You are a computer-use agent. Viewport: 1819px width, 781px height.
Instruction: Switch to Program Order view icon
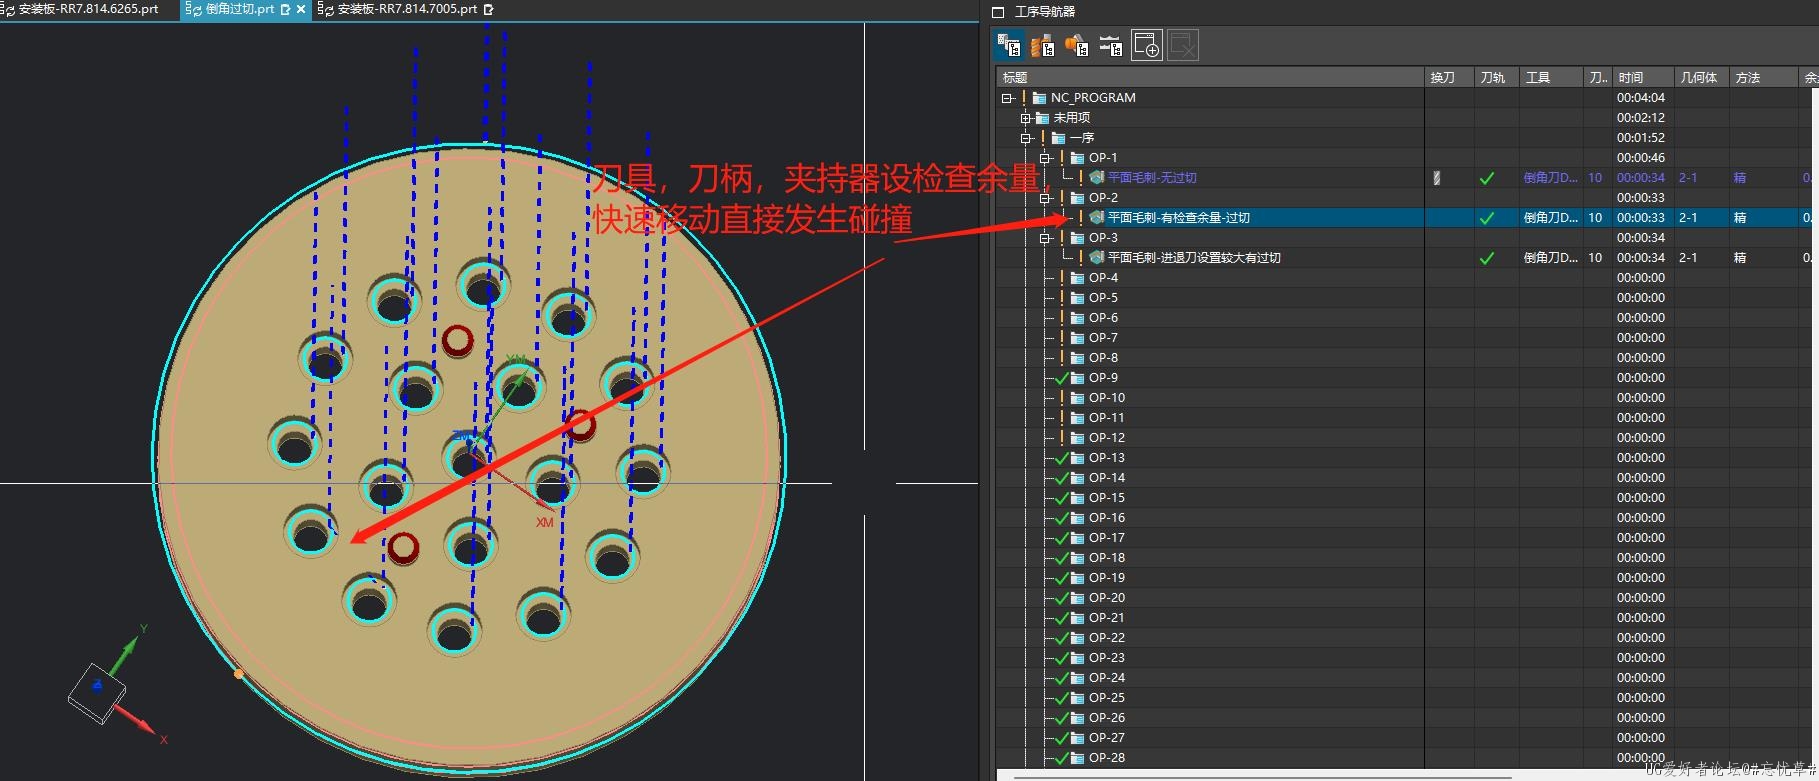pos(1009,45)
